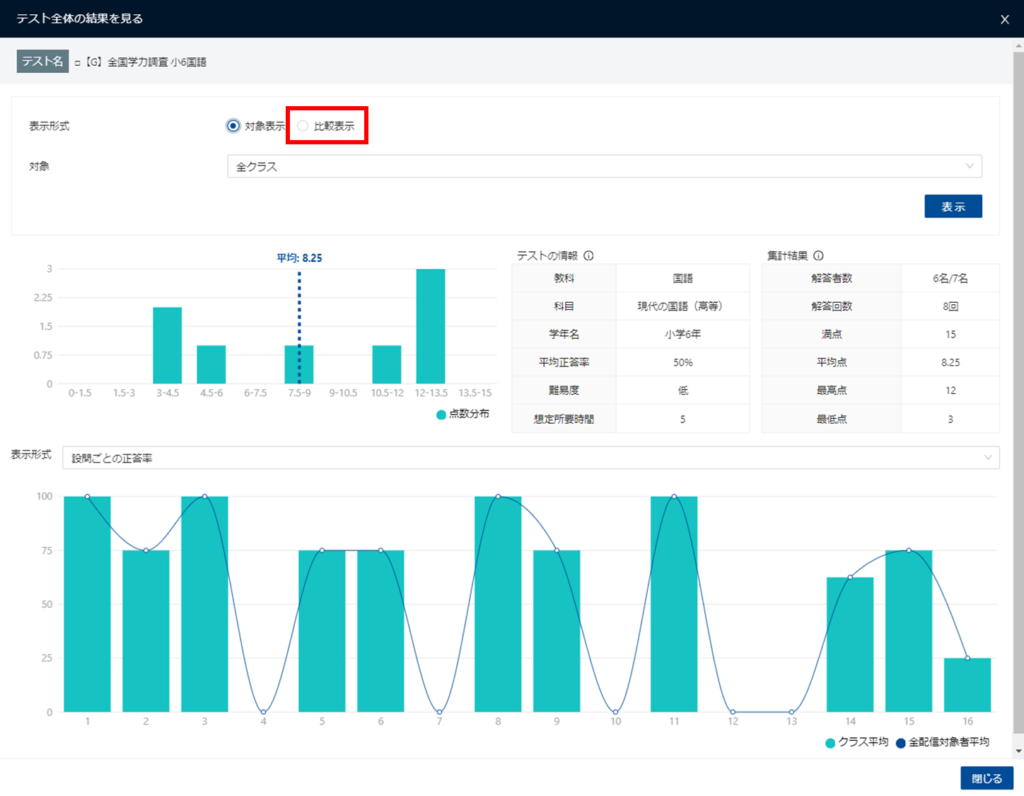Click the 低 value in the 難易度 row
The height and width of the screenshot is (796, 1024).
682,390
